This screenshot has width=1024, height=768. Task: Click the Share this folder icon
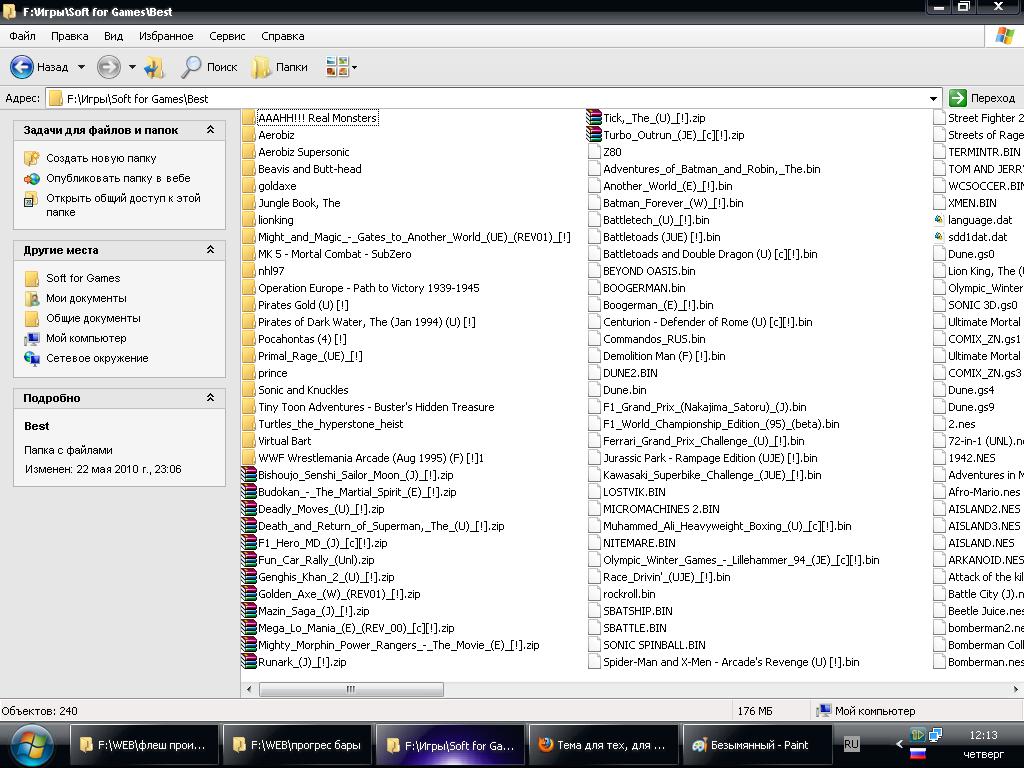pyautogui.click(x=30, y=199)
